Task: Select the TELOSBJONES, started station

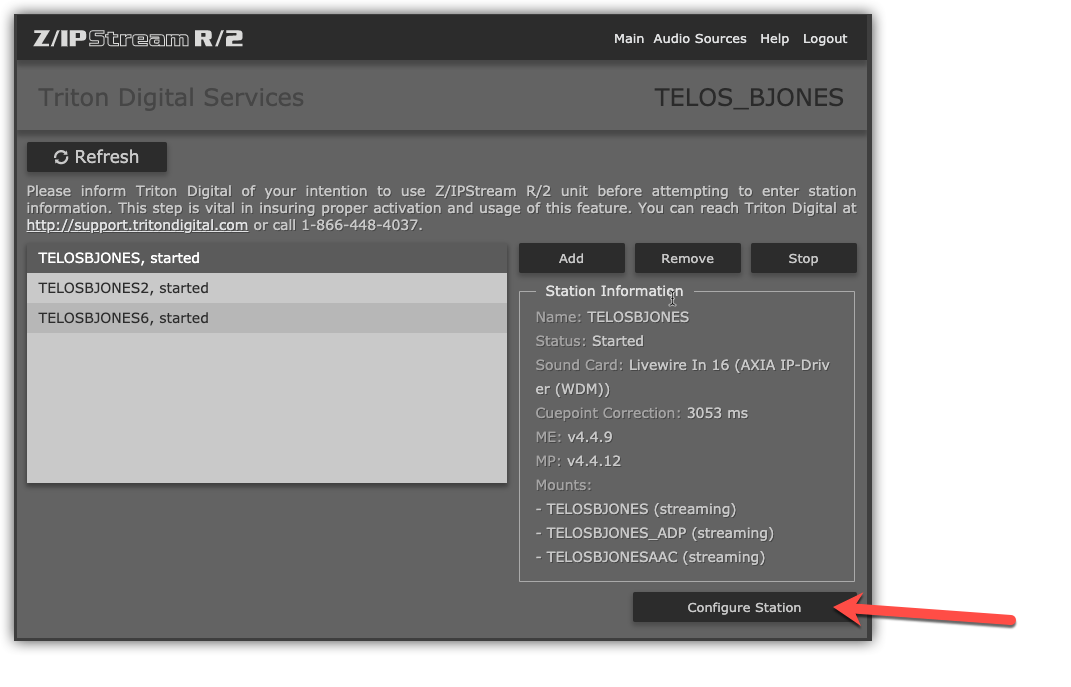Action: coord(267,258)
